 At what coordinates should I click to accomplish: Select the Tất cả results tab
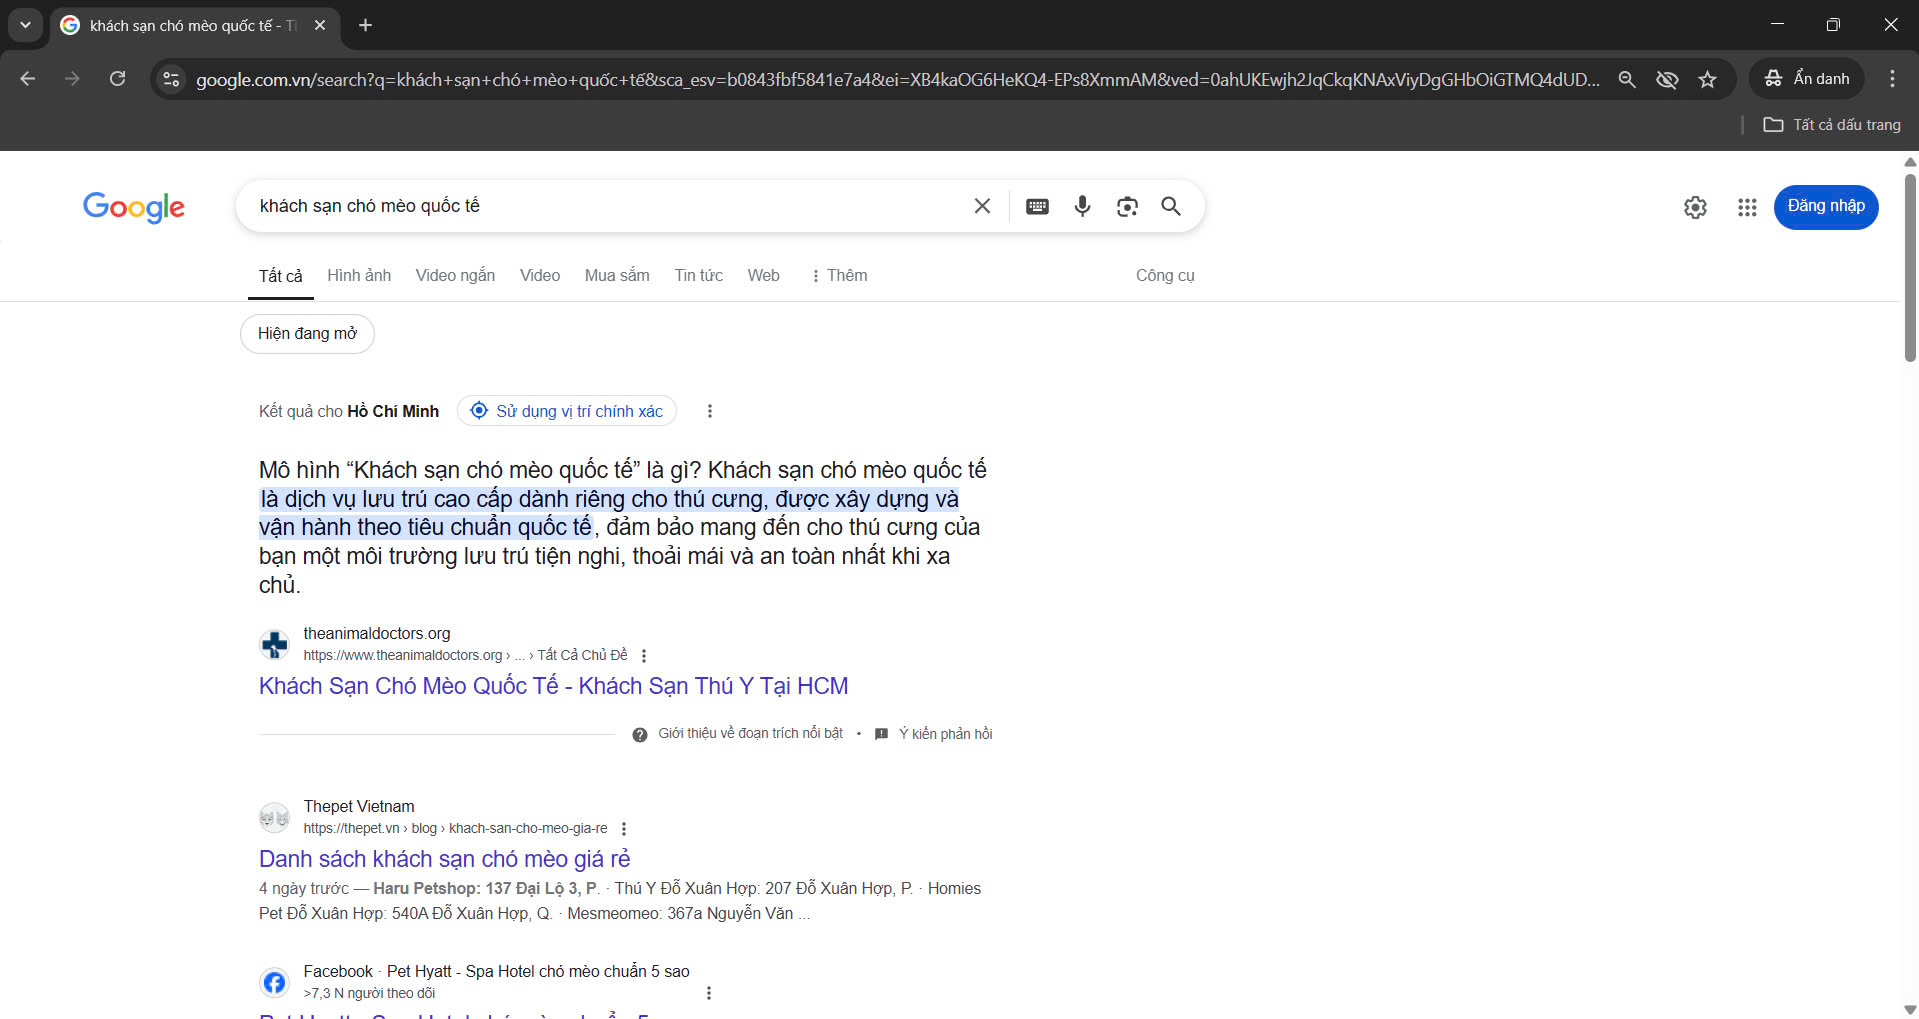click(280, 276)
